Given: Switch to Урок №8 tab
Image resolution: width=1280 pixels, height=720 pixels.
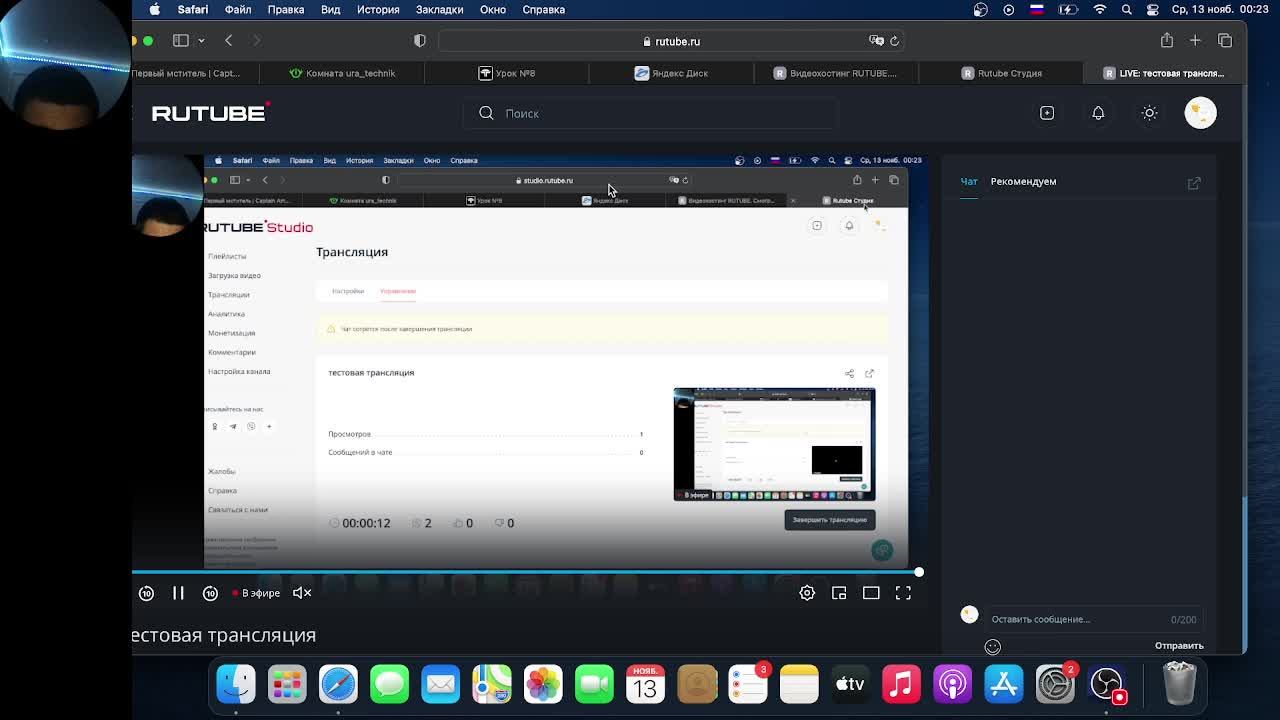Looking at the screenshot, I should (507, 73).
